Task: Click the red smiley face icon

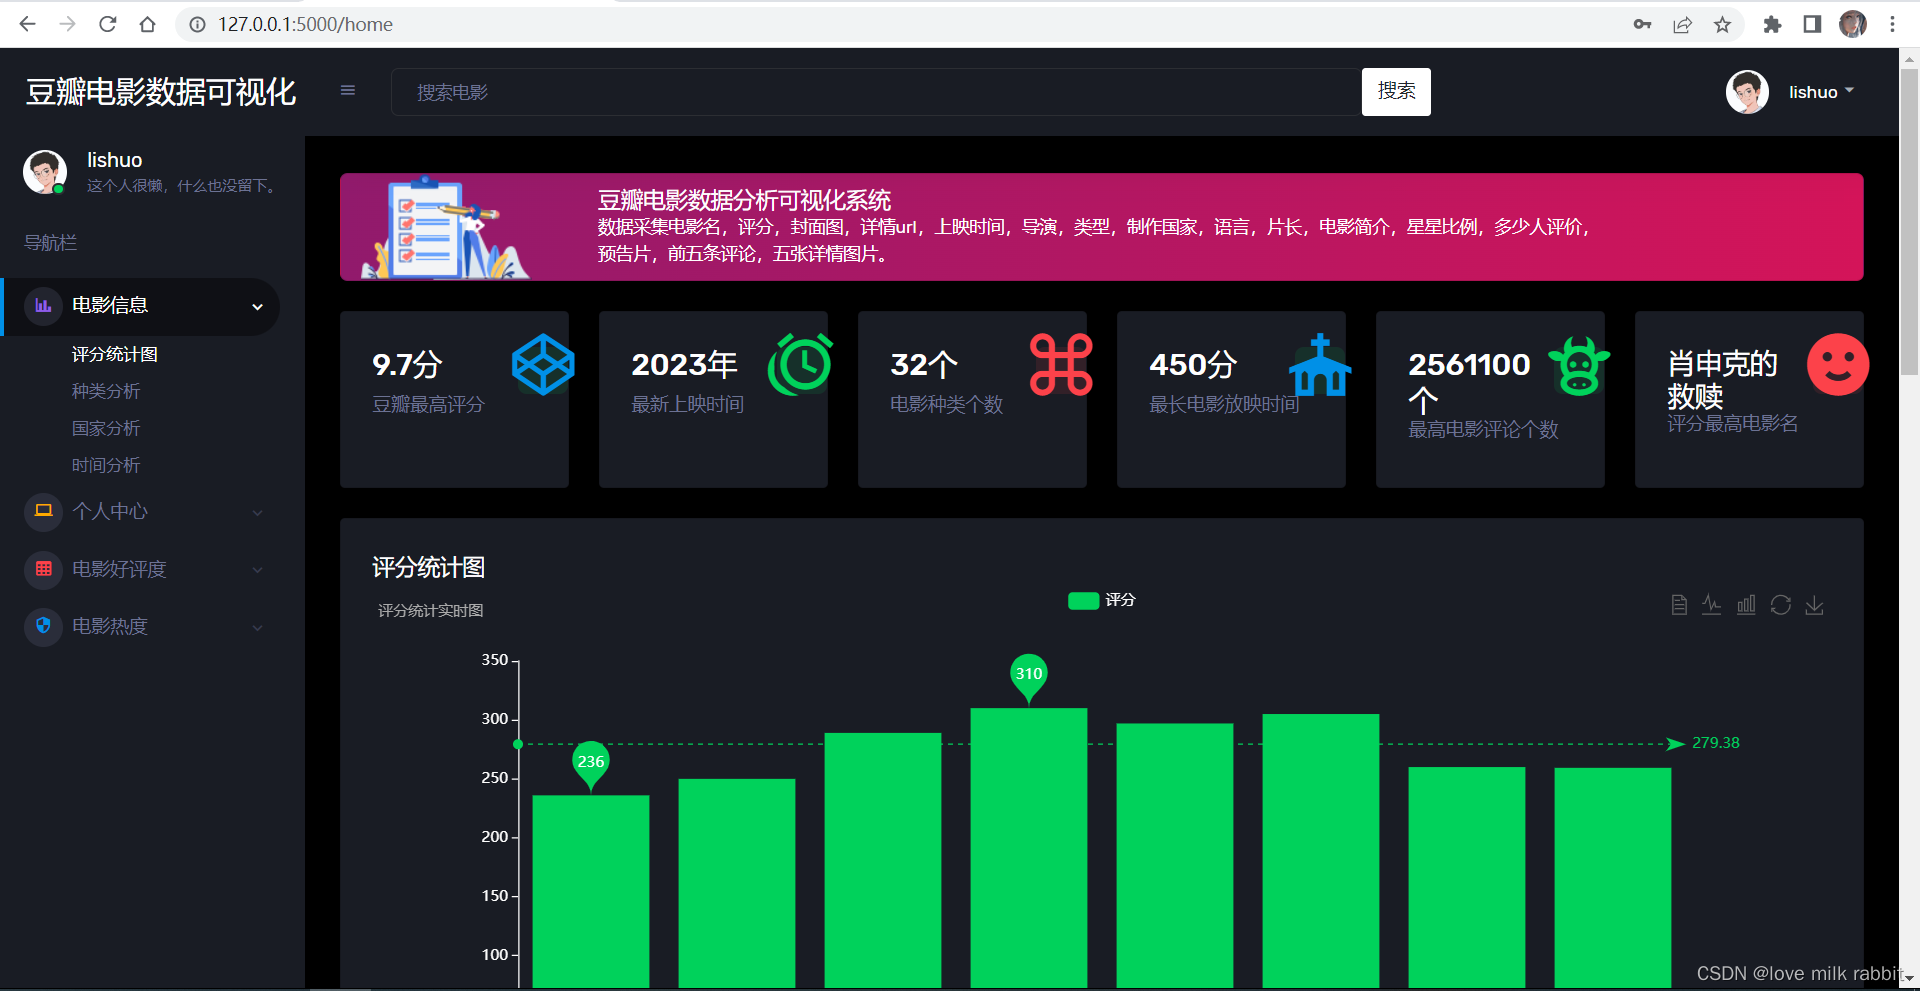Action: coord(1838,364)
